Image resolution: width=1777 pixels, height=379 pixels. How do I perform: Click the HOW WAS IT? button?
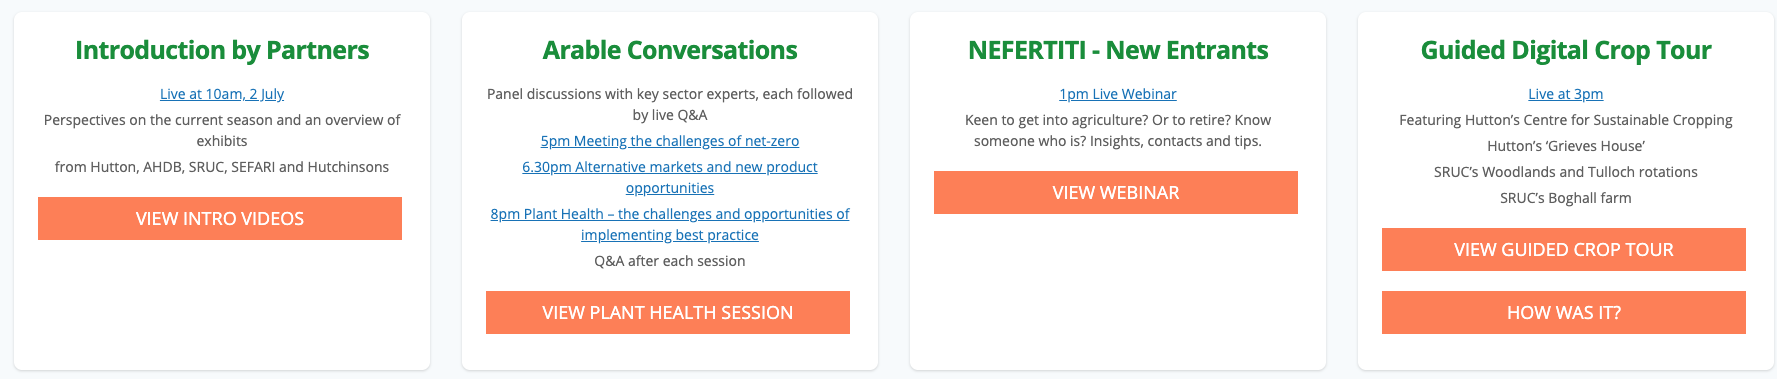point(1564,312)
